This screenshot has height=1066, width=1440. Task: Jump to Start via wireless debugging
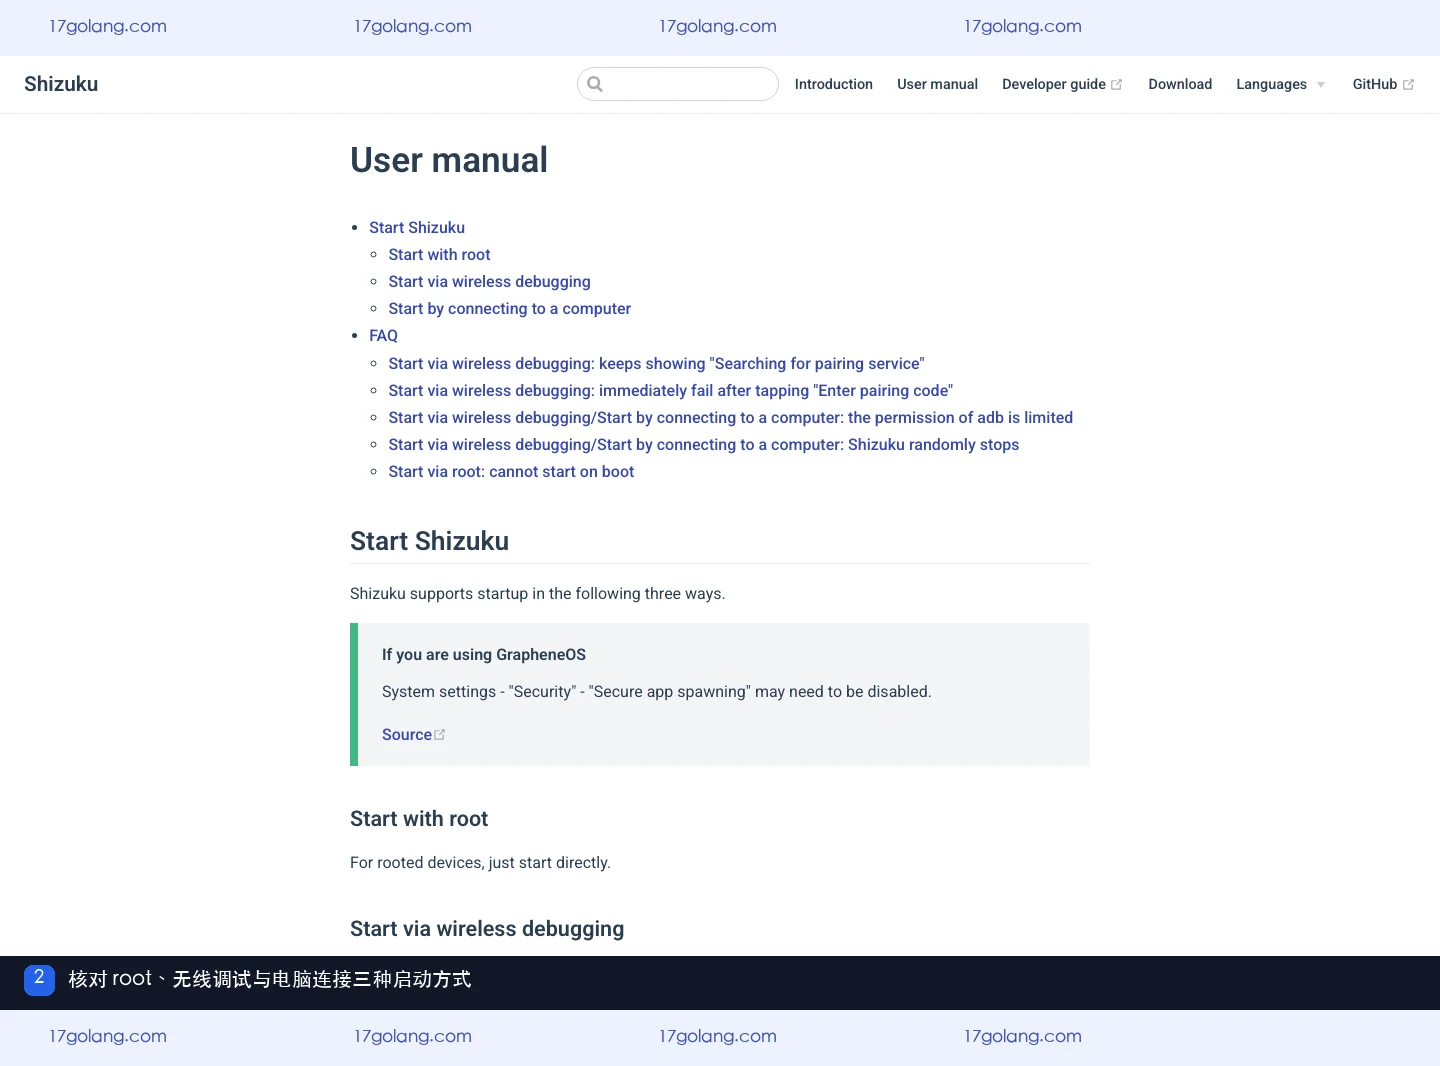489,282
